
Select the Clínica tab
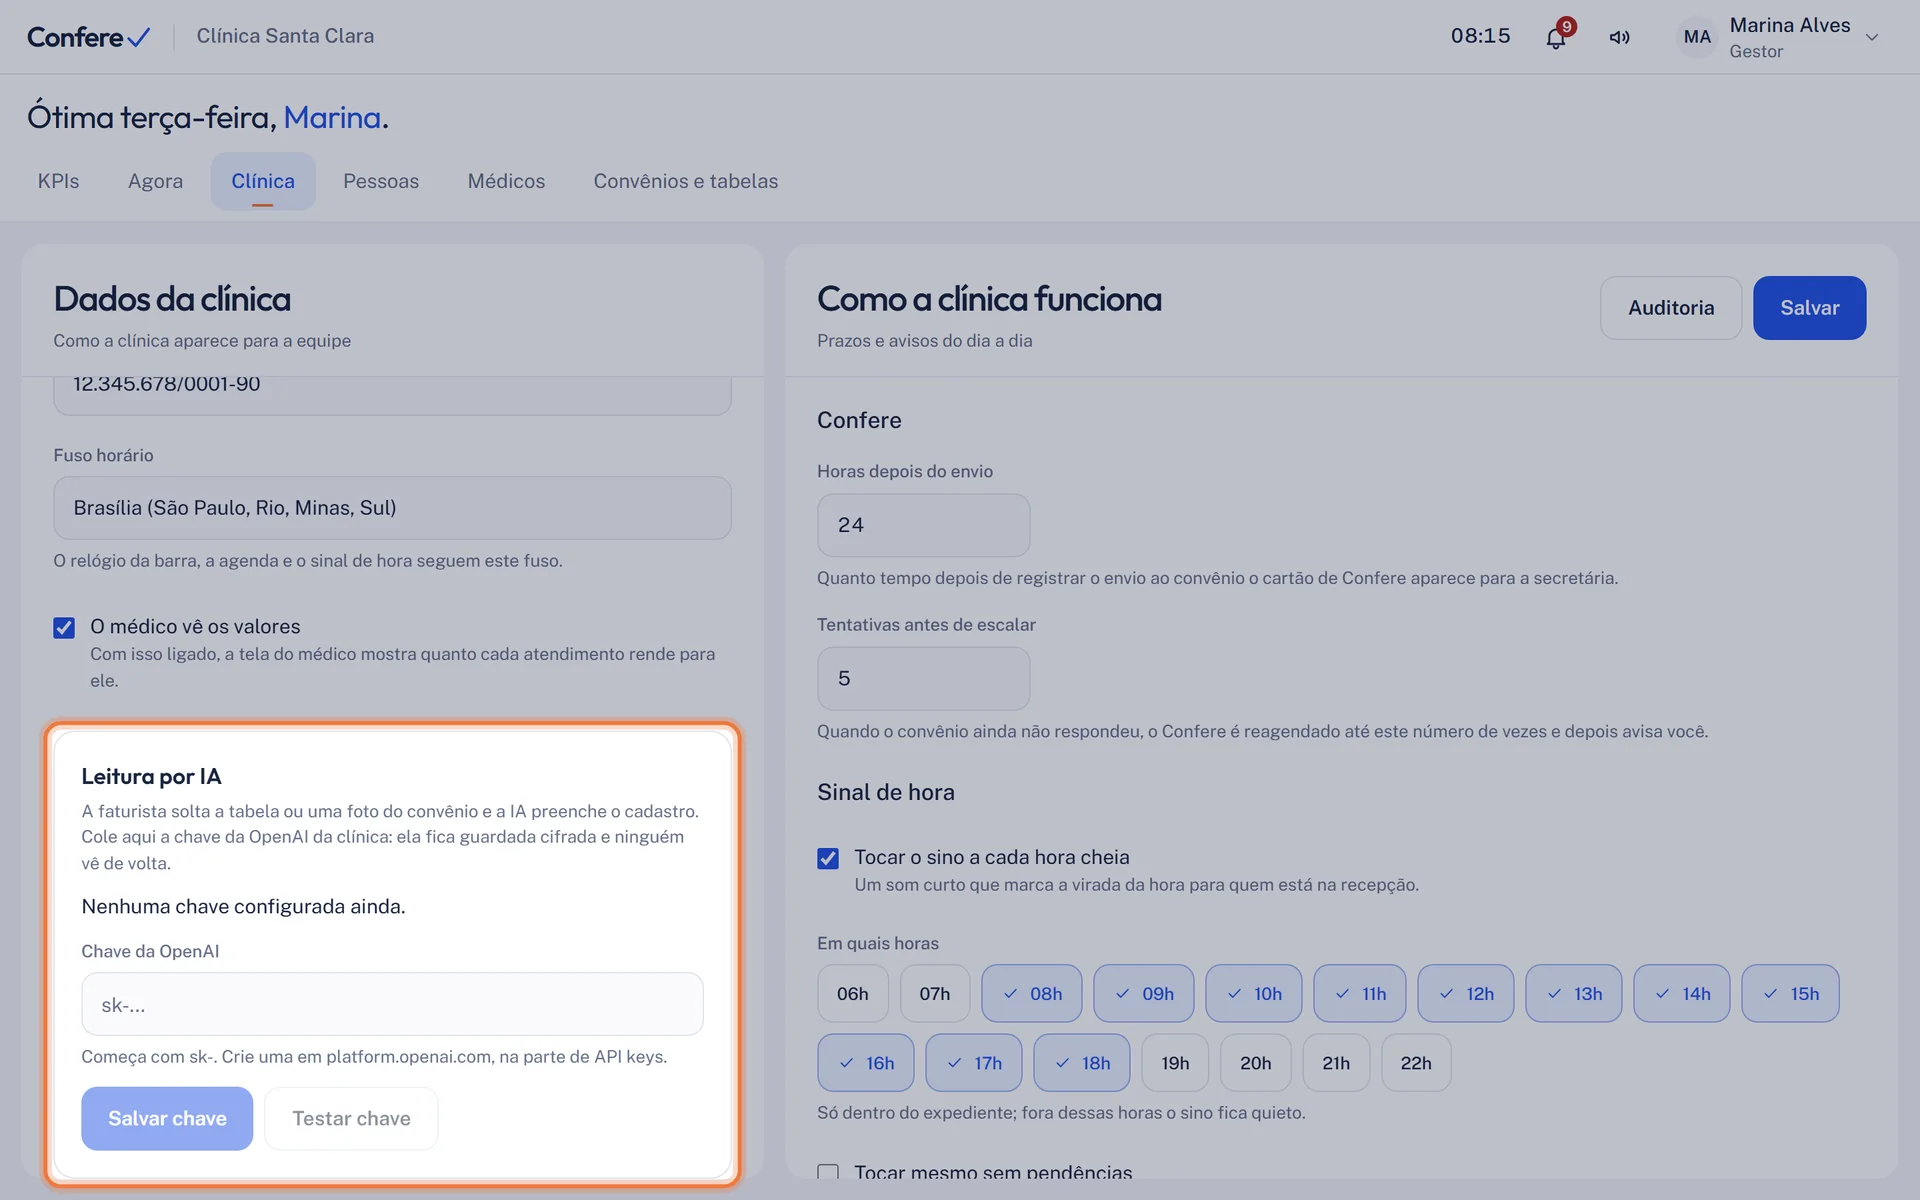pos(263,181)
